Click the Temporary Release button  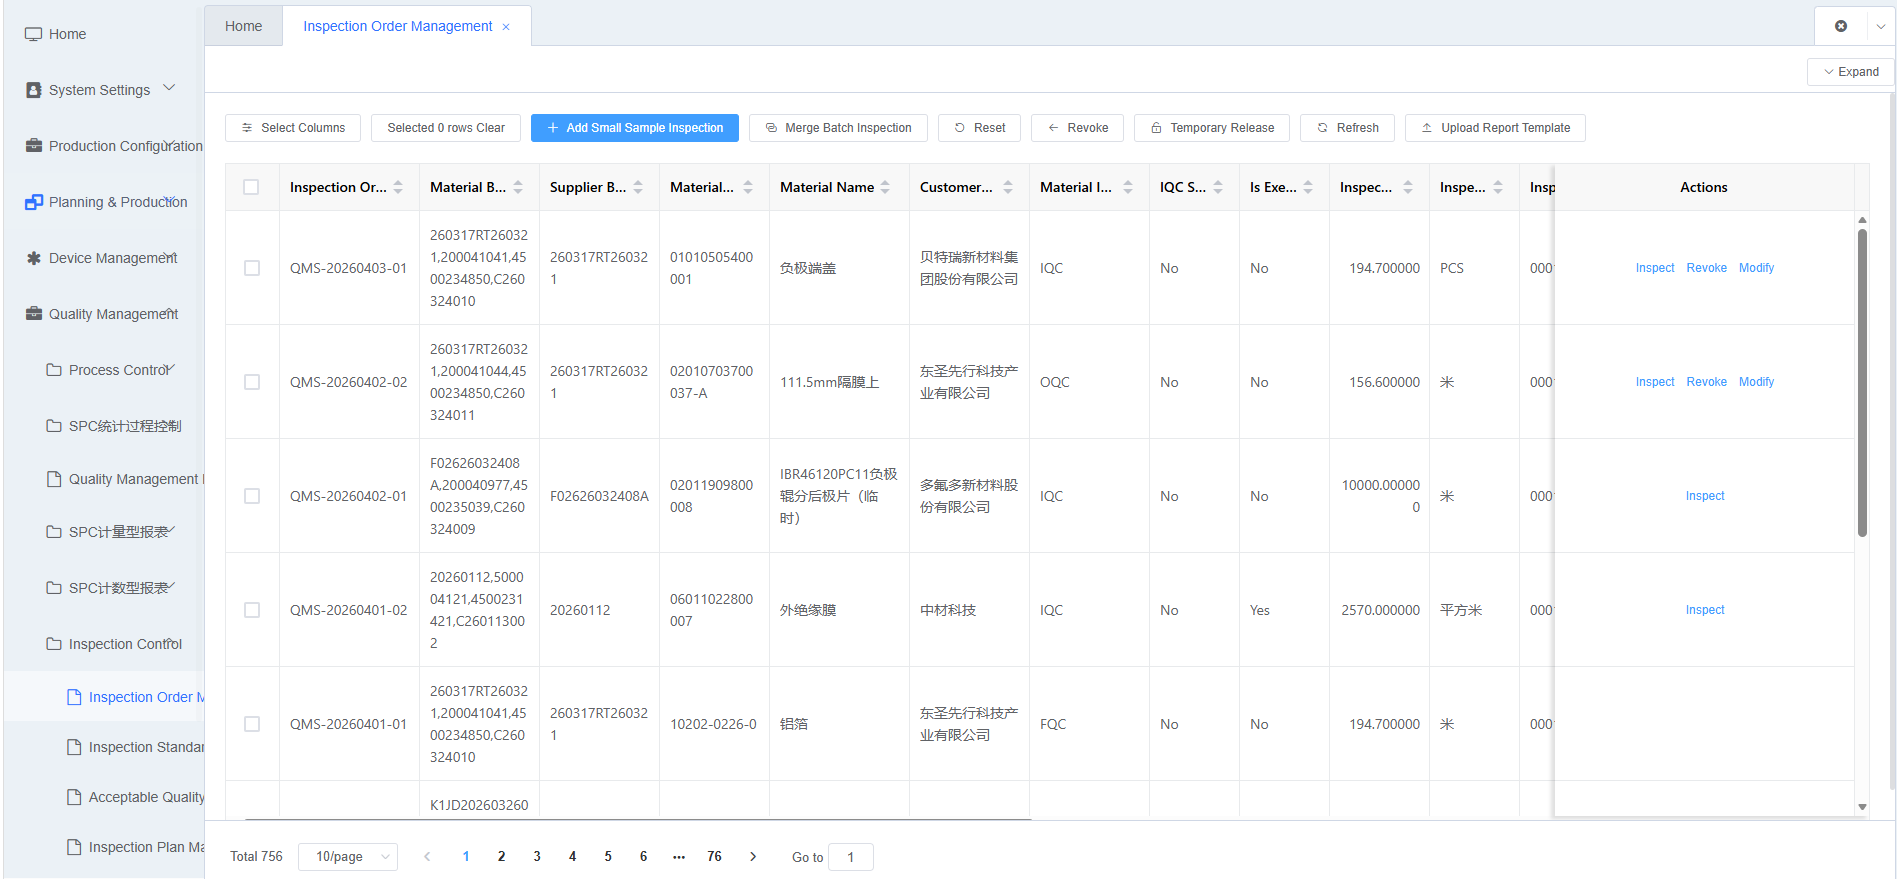coord(1212,128)
